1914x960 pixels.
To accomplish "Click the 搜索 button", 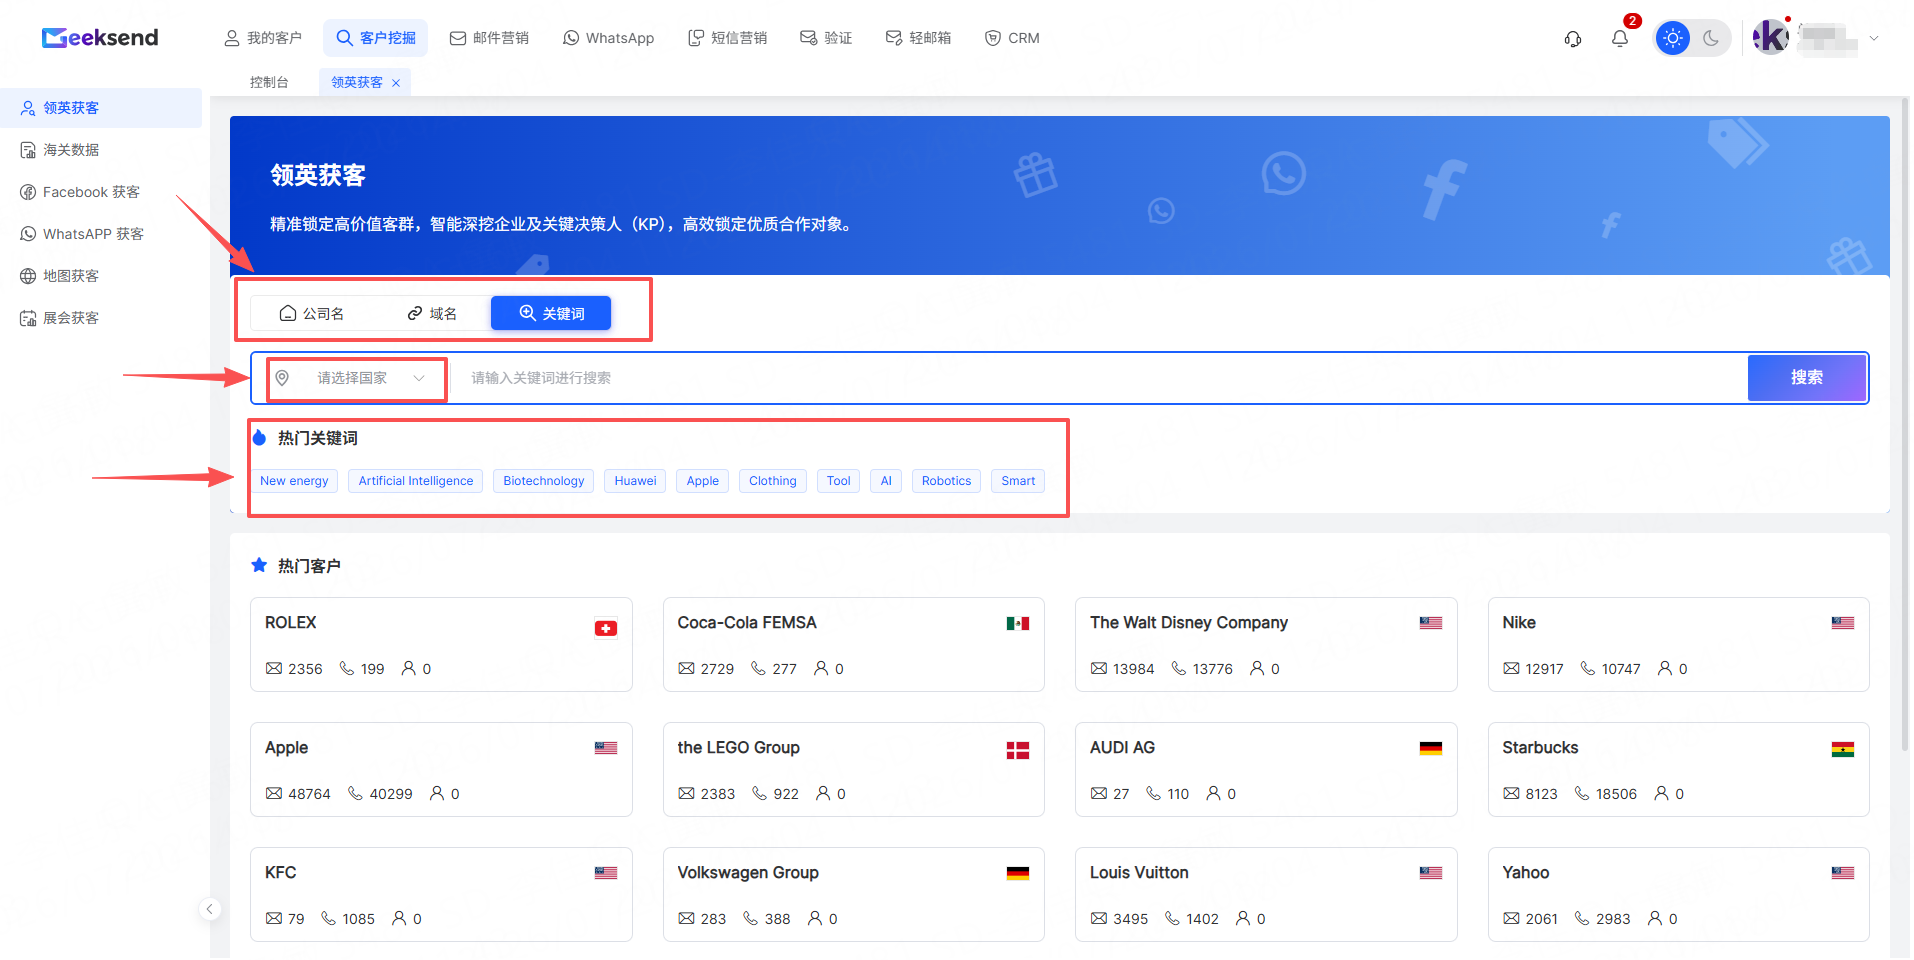I will (1807, 378).
